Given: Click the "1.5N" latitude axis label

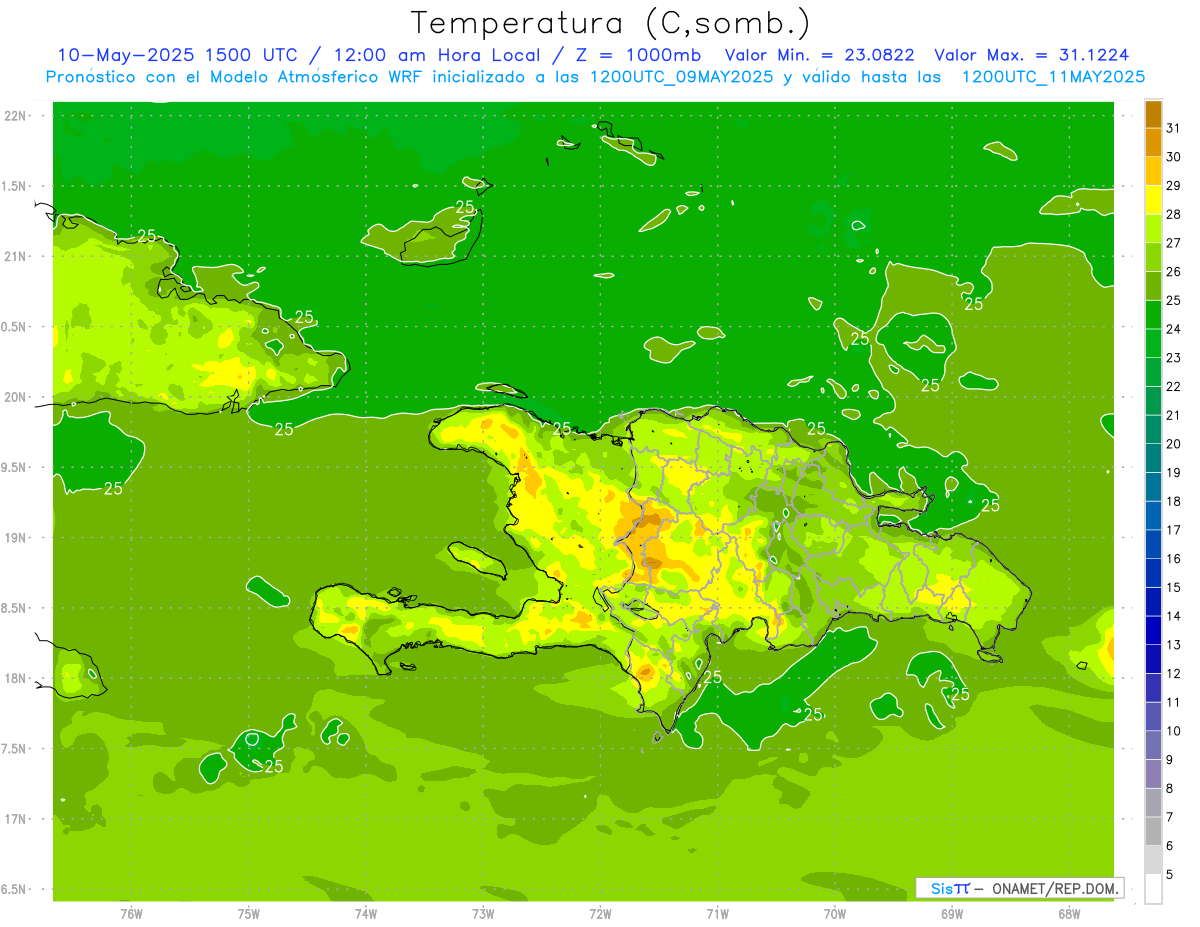Looking at the screenshot, I should tap(15, 187).
